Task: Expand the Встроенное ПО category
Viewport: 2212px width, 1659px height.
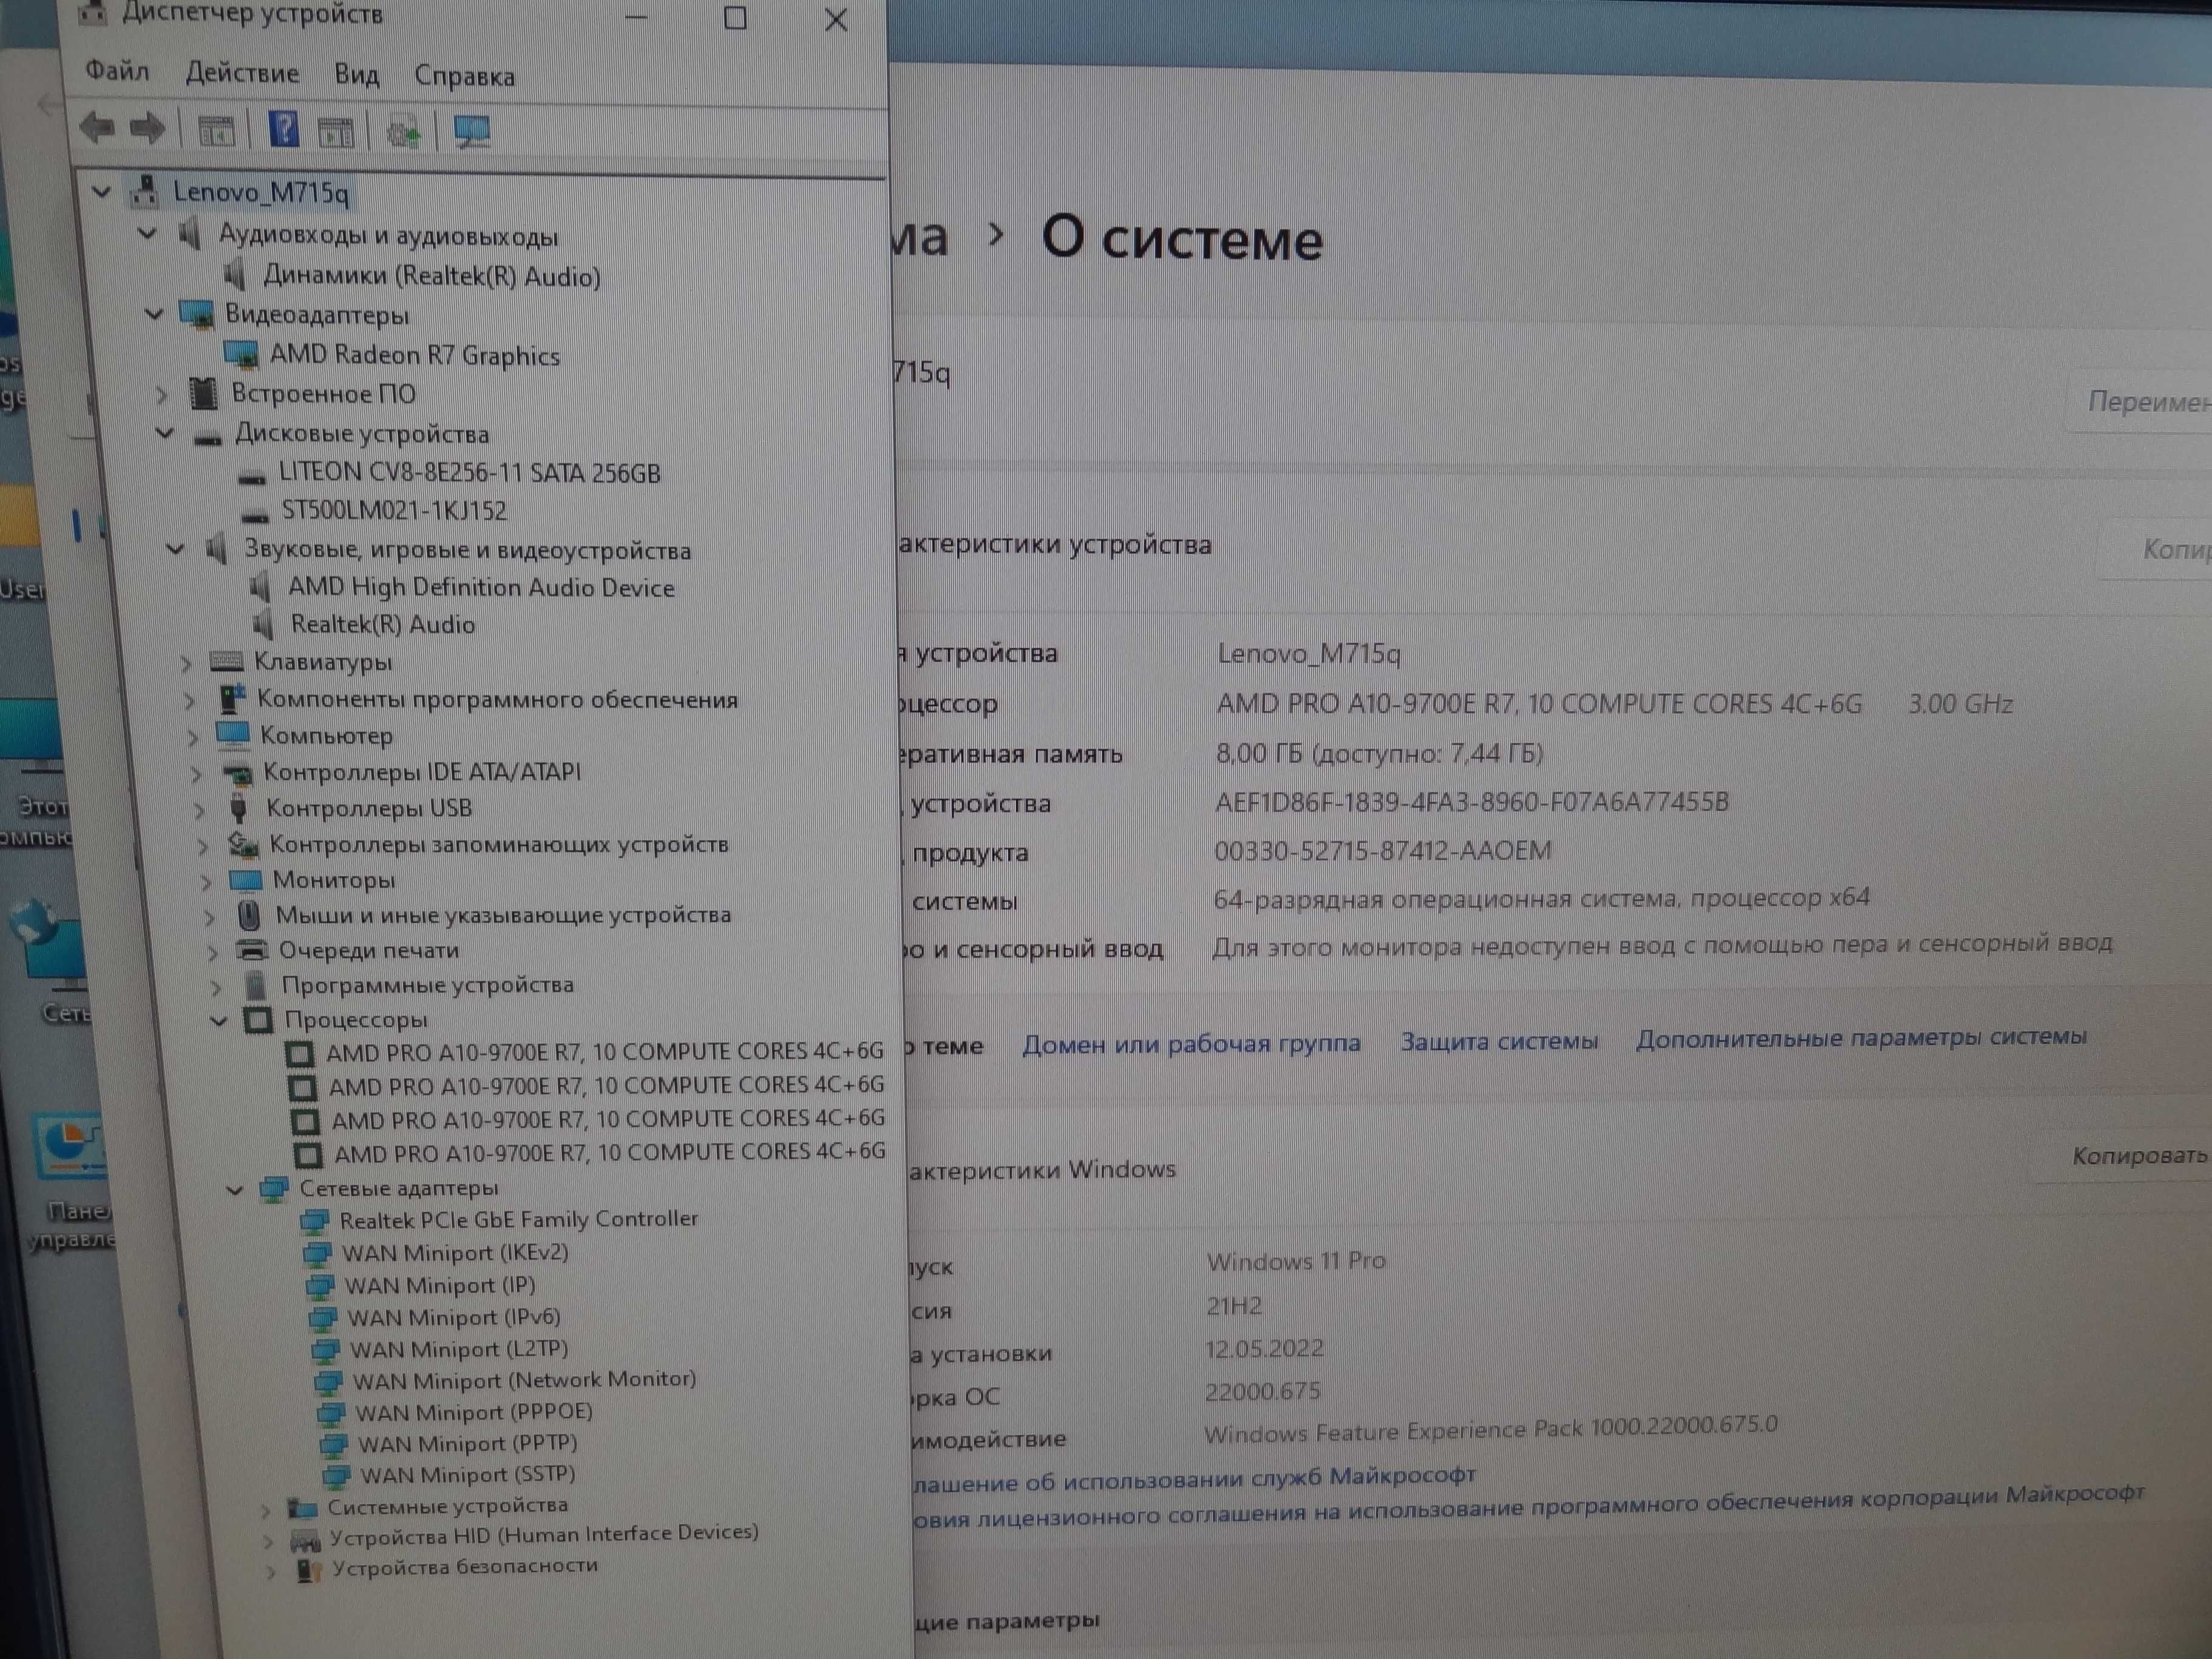Action: [x=162, y=394]
